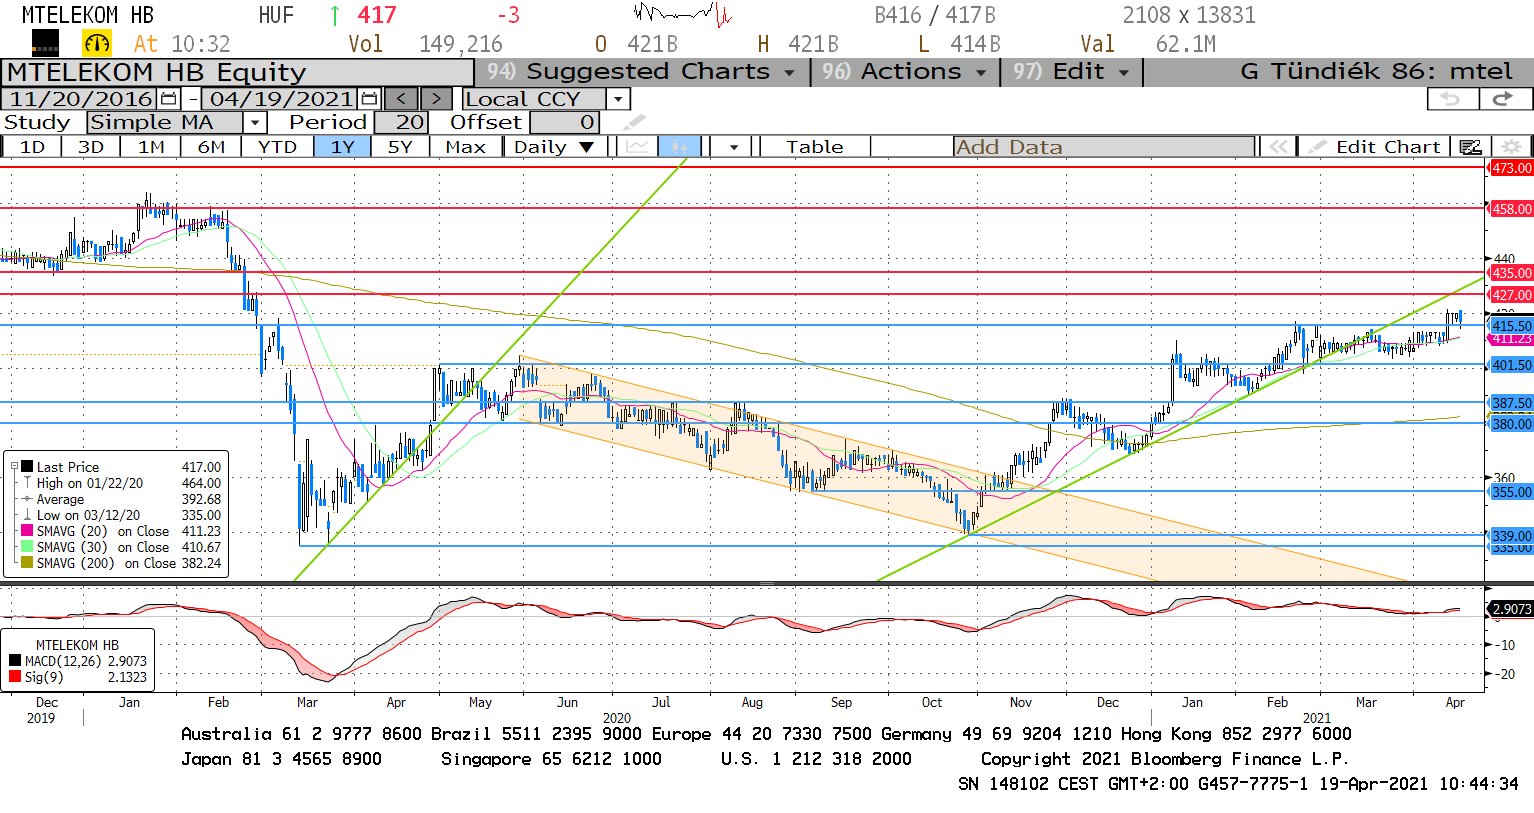Open the Local CCY dropdown
Screen dimensions: 1534x813
[619, 99]
